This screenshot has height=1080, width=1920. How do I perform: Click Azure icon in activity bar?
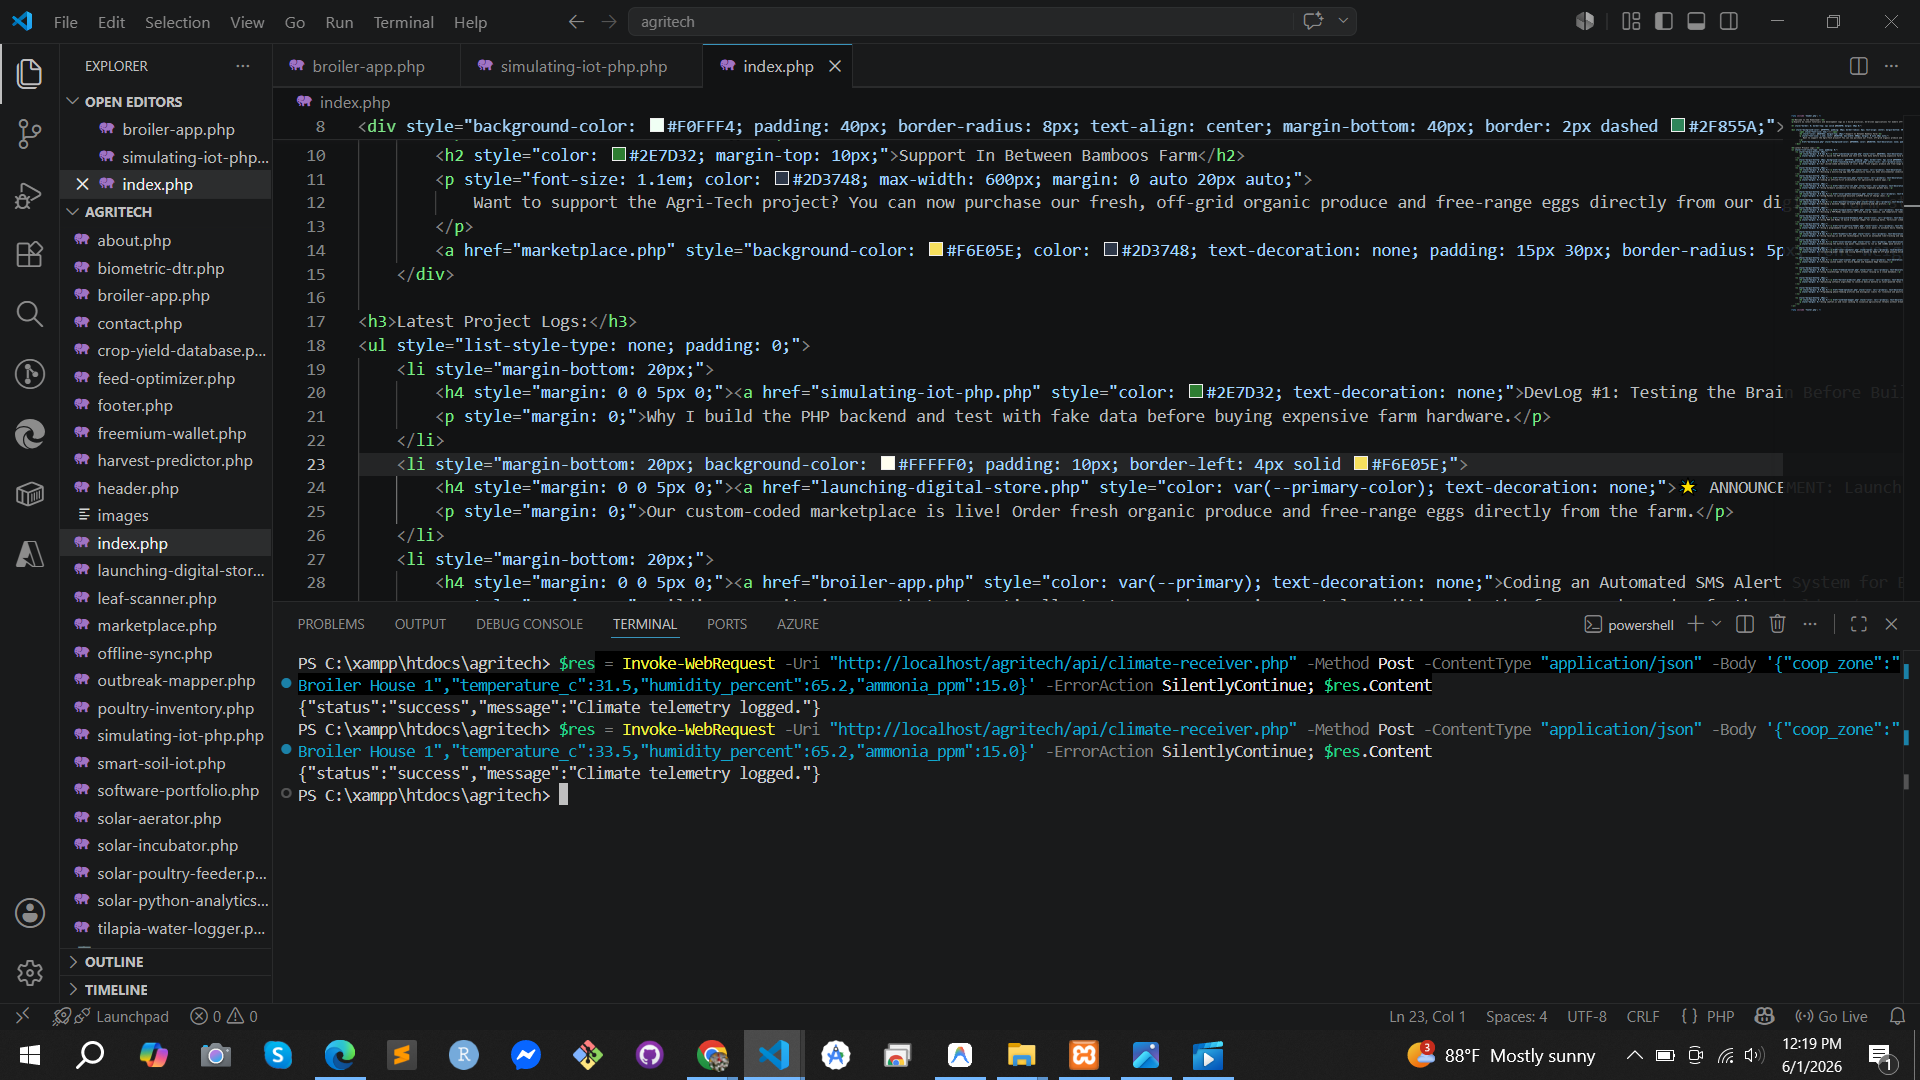point(30,554)
